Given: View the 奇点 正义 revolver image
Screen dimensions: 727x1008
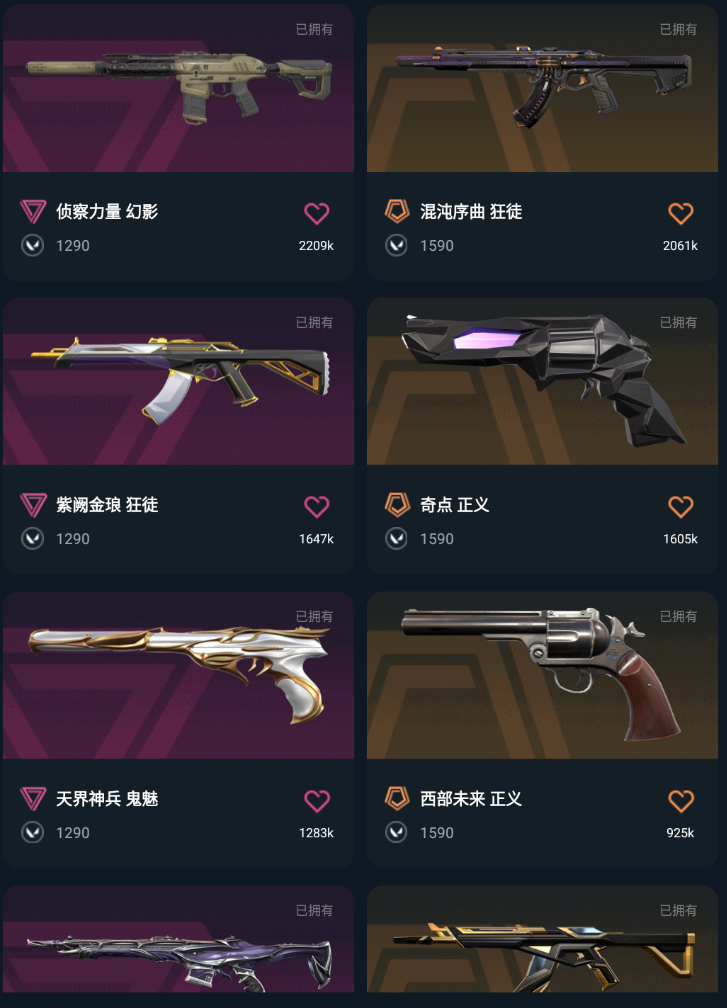Looking at the screenshot, I should point(542,381).
